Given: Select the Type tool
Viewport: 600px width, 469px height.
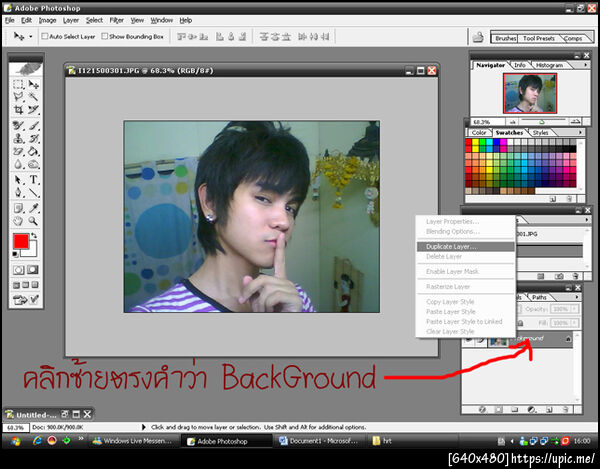Looking at the screenshot, I should click(x=34, y=179).
